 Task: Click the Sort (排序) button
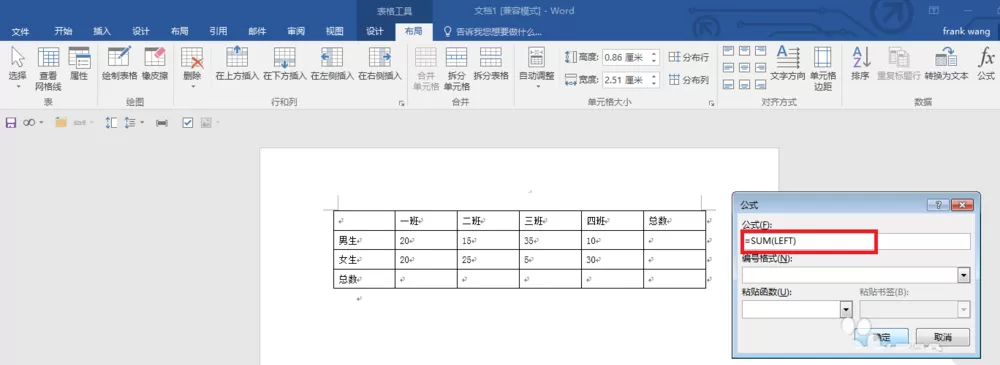[x=861, y=64]
